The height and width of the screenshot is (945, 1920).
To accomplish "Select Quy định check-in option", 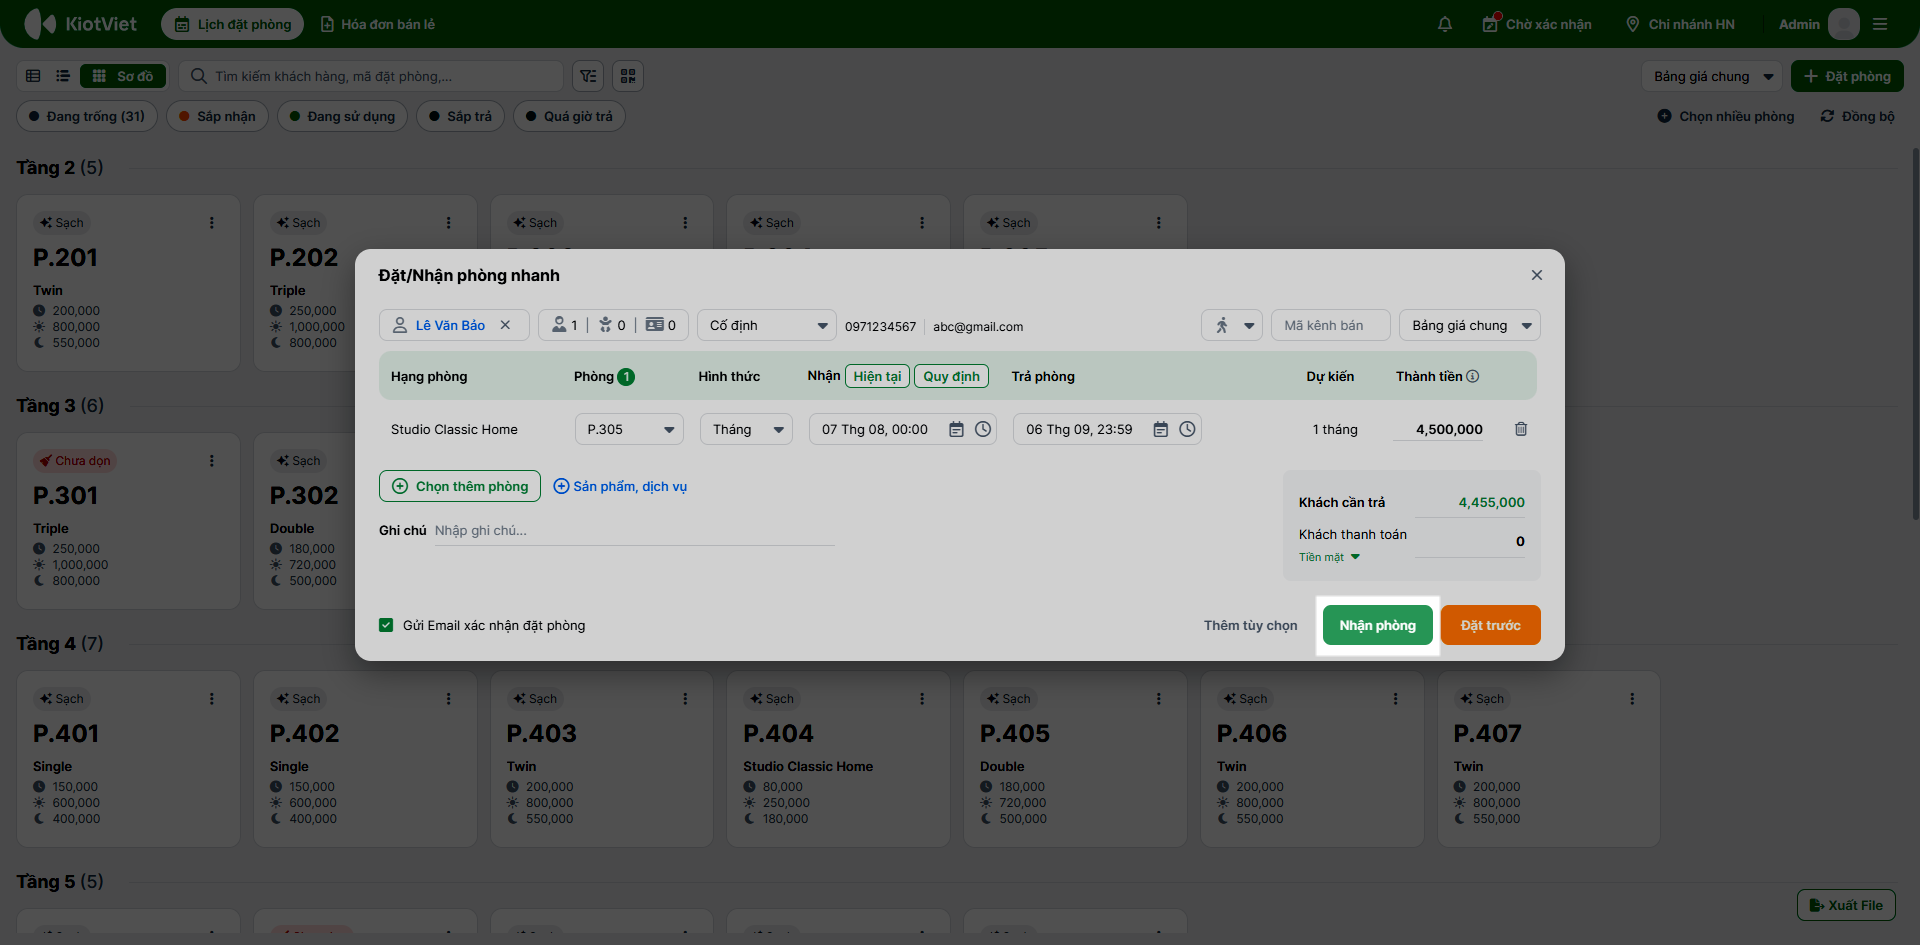I will [951, 376].
